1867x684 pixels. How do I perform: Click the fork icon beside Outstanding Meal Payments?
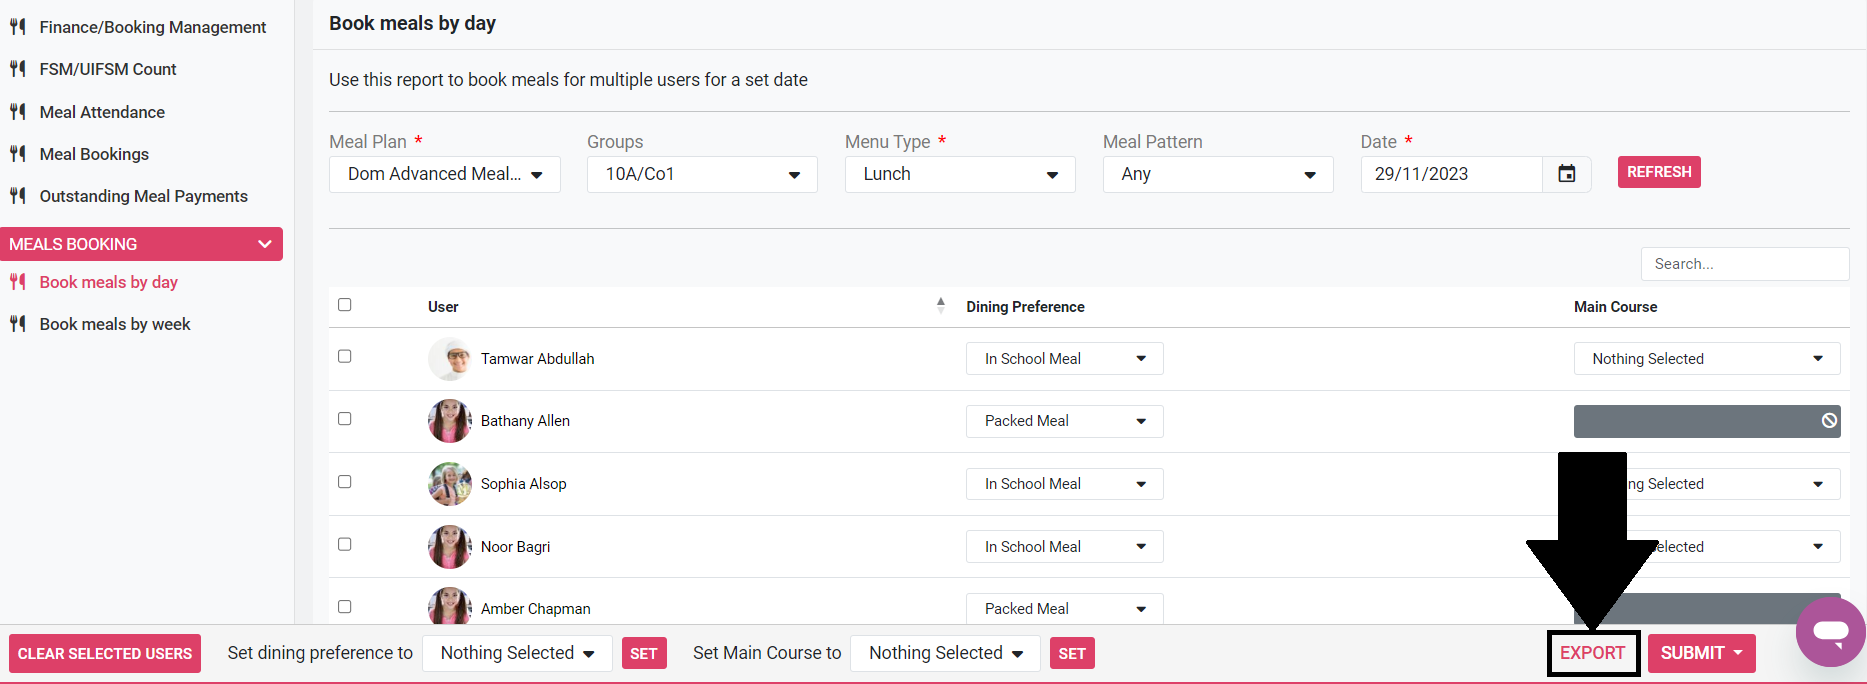(x=18, y=196)
